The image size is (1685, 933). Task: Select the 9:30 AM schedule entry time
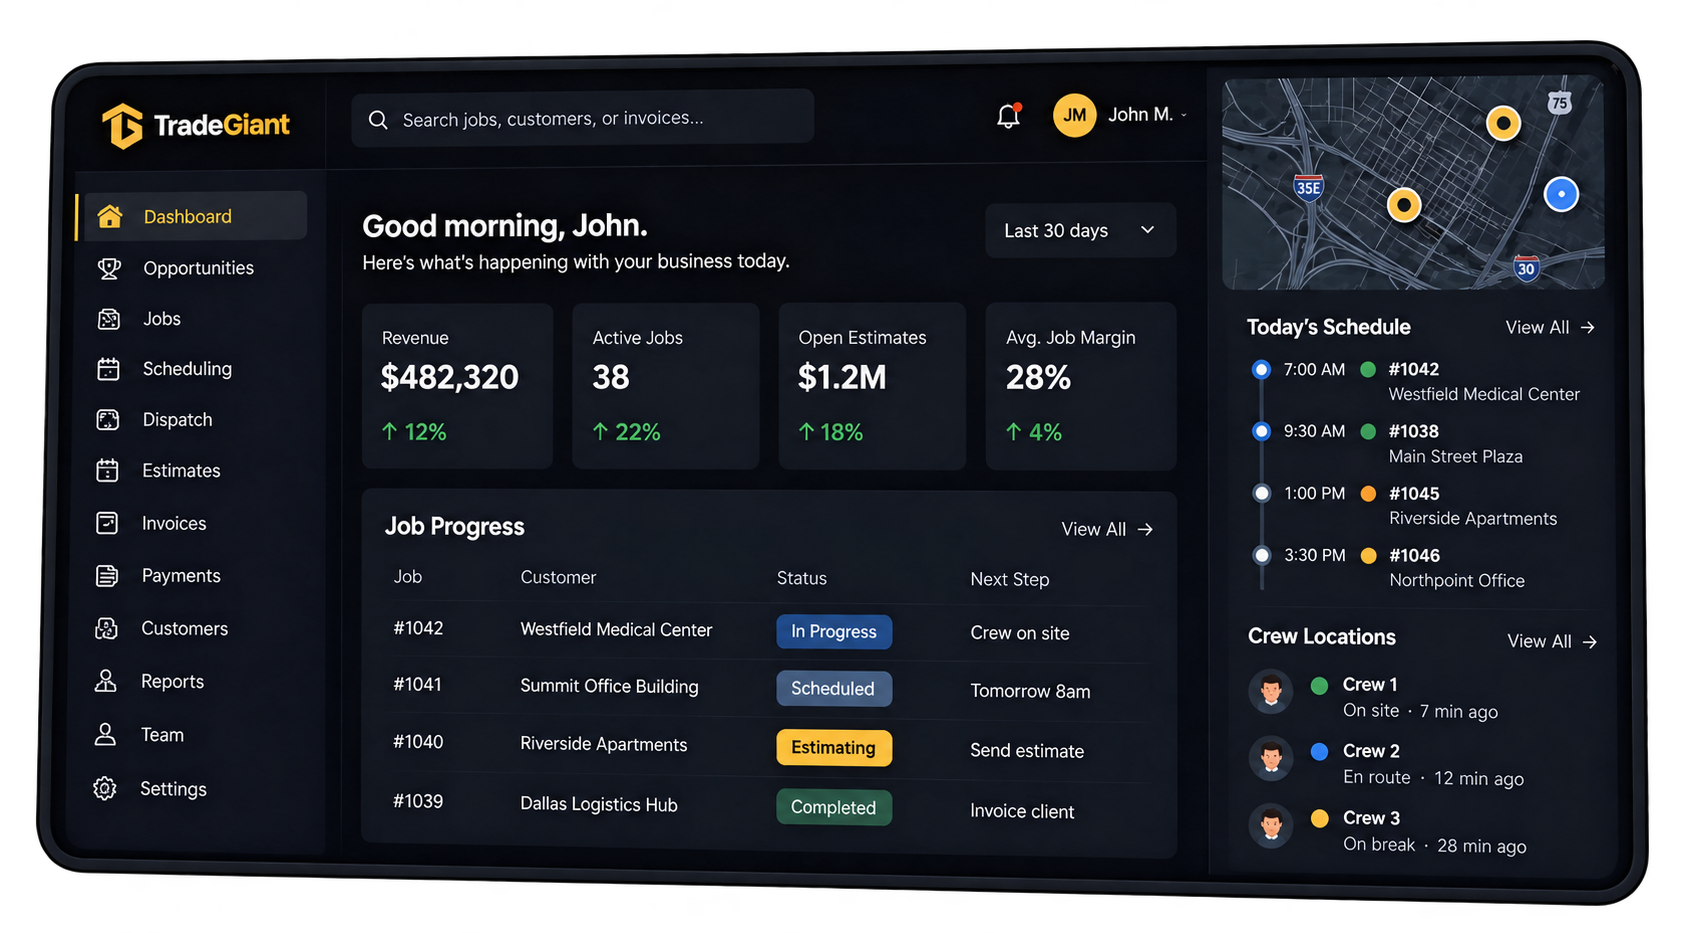point(1314,431)
